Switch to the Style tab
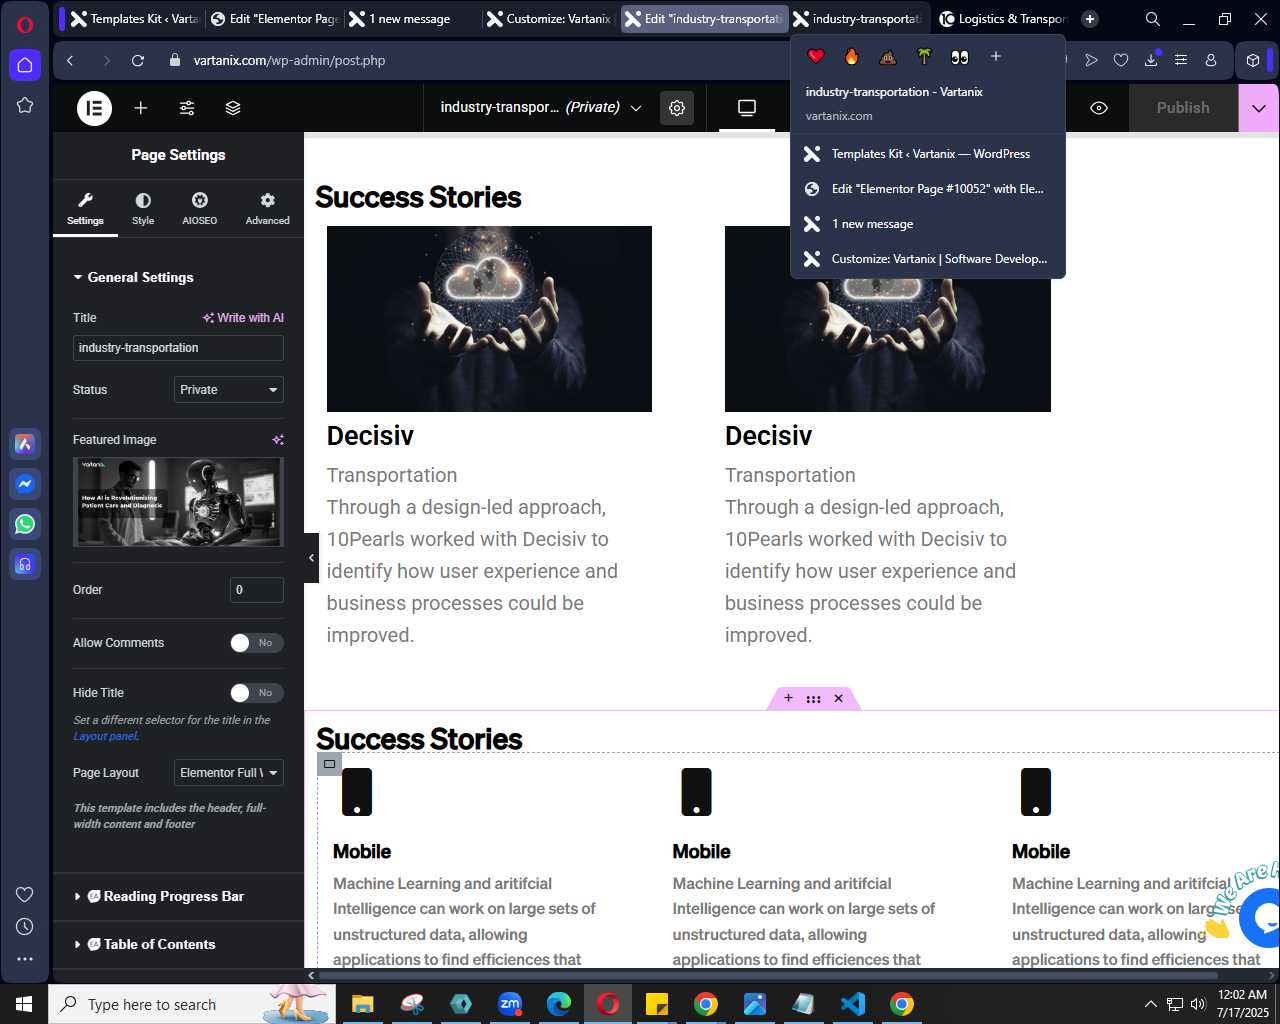The width and height of the screenshot is (1280, 1024). [x=143, y=209]
